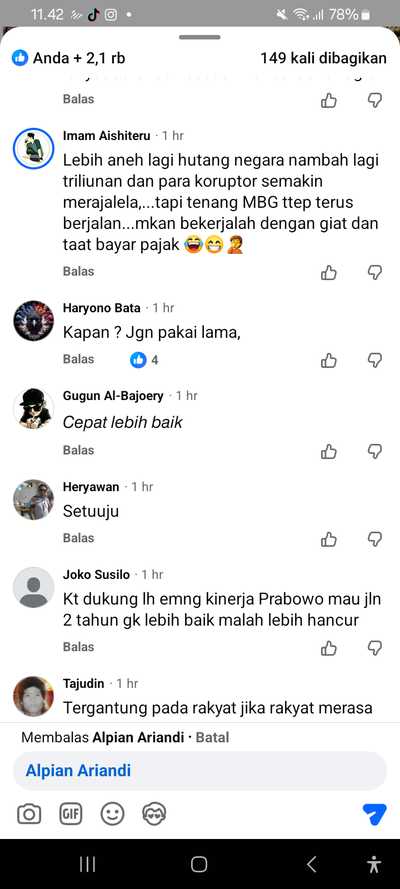The height and width of the screenshot is (889, 400).
Task: Tap the blue like reaction count 'Anda + 2,1 rb'
Action: click(x=69, y=58)
